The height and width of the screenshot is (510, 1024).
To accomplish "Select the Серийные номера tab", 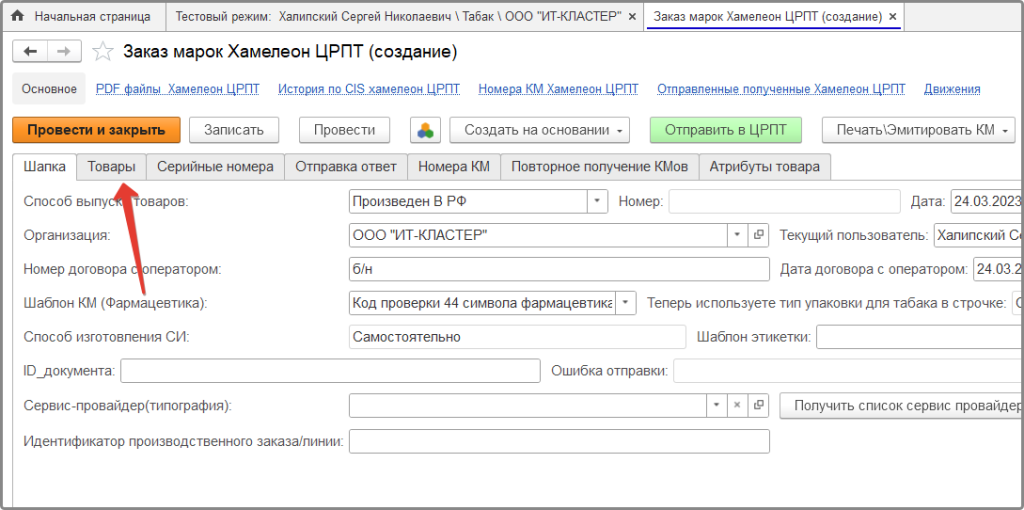I will [215, 167].
